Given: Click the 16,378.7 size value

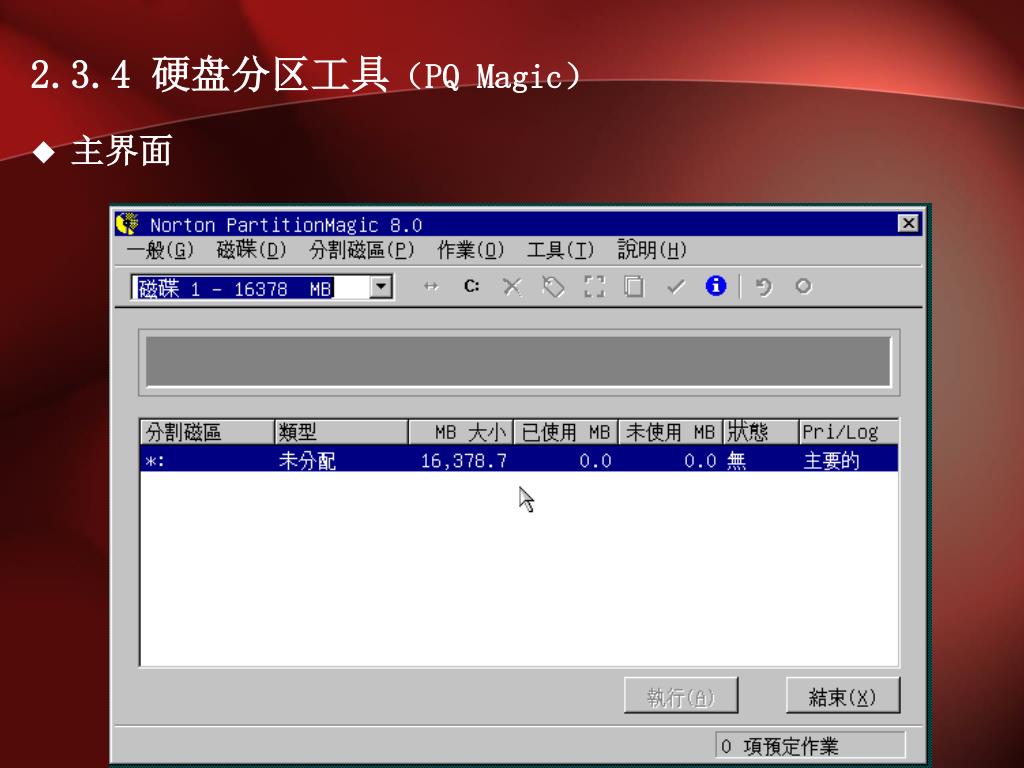Looking at the screenshot, I should point(464,461).
